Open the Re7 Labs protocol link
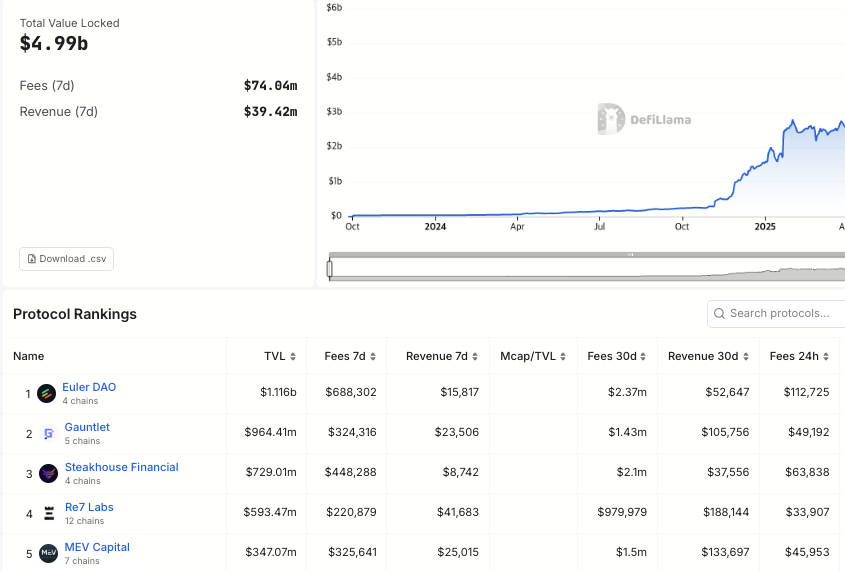The height and width of the screenshot is (571, 845). pos(89,507)
